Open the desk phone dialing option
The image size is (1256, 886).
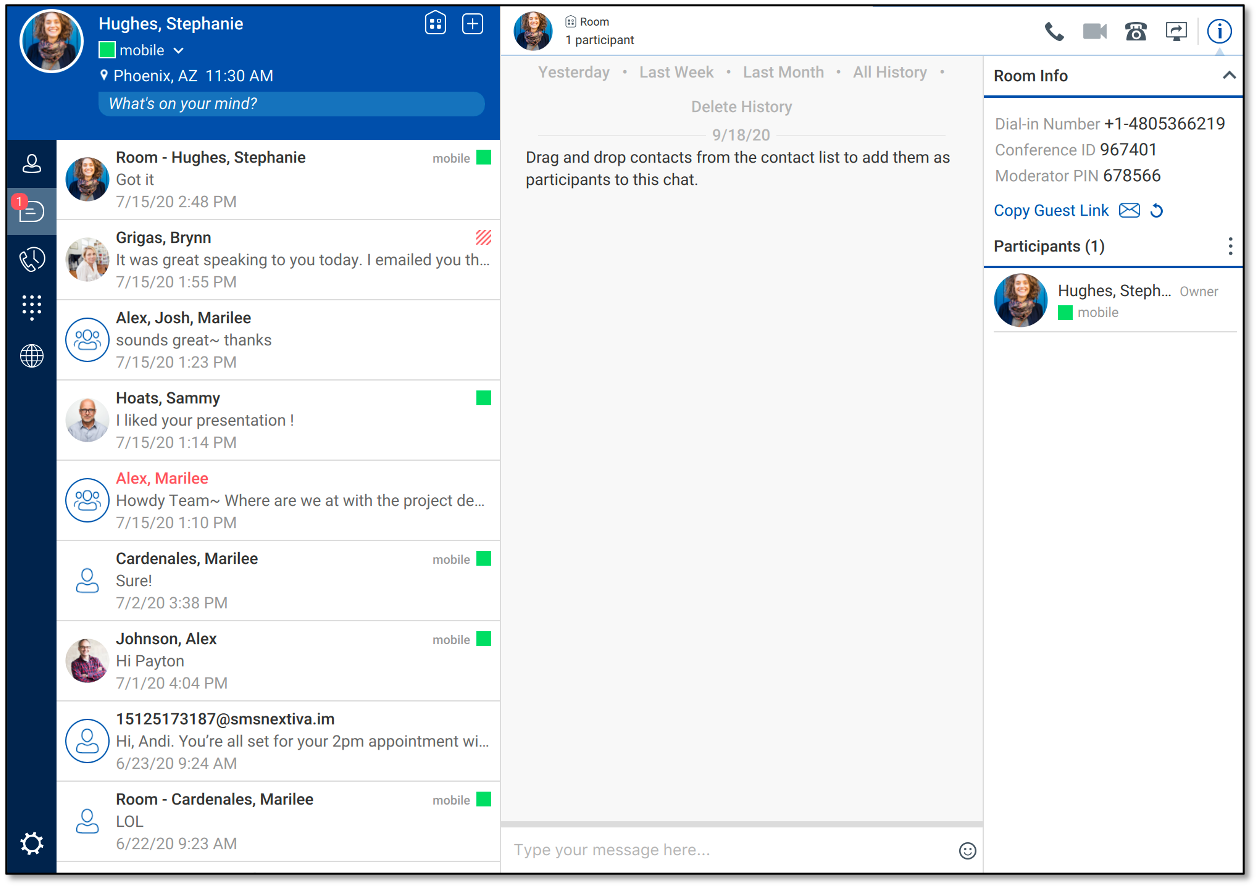click(1135, 31)
